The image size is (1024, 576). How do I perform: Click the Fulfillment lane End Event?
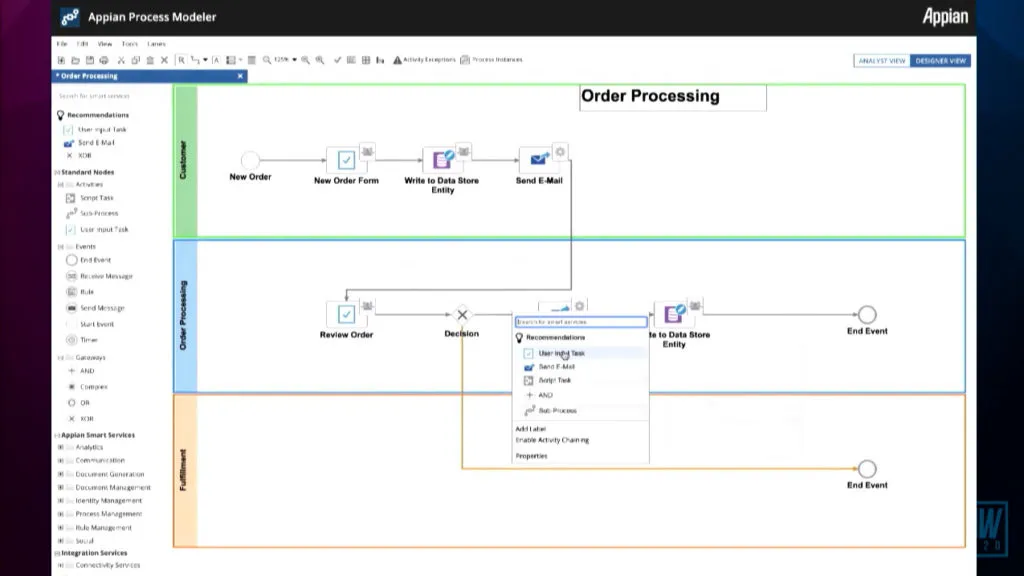(867, 469)
